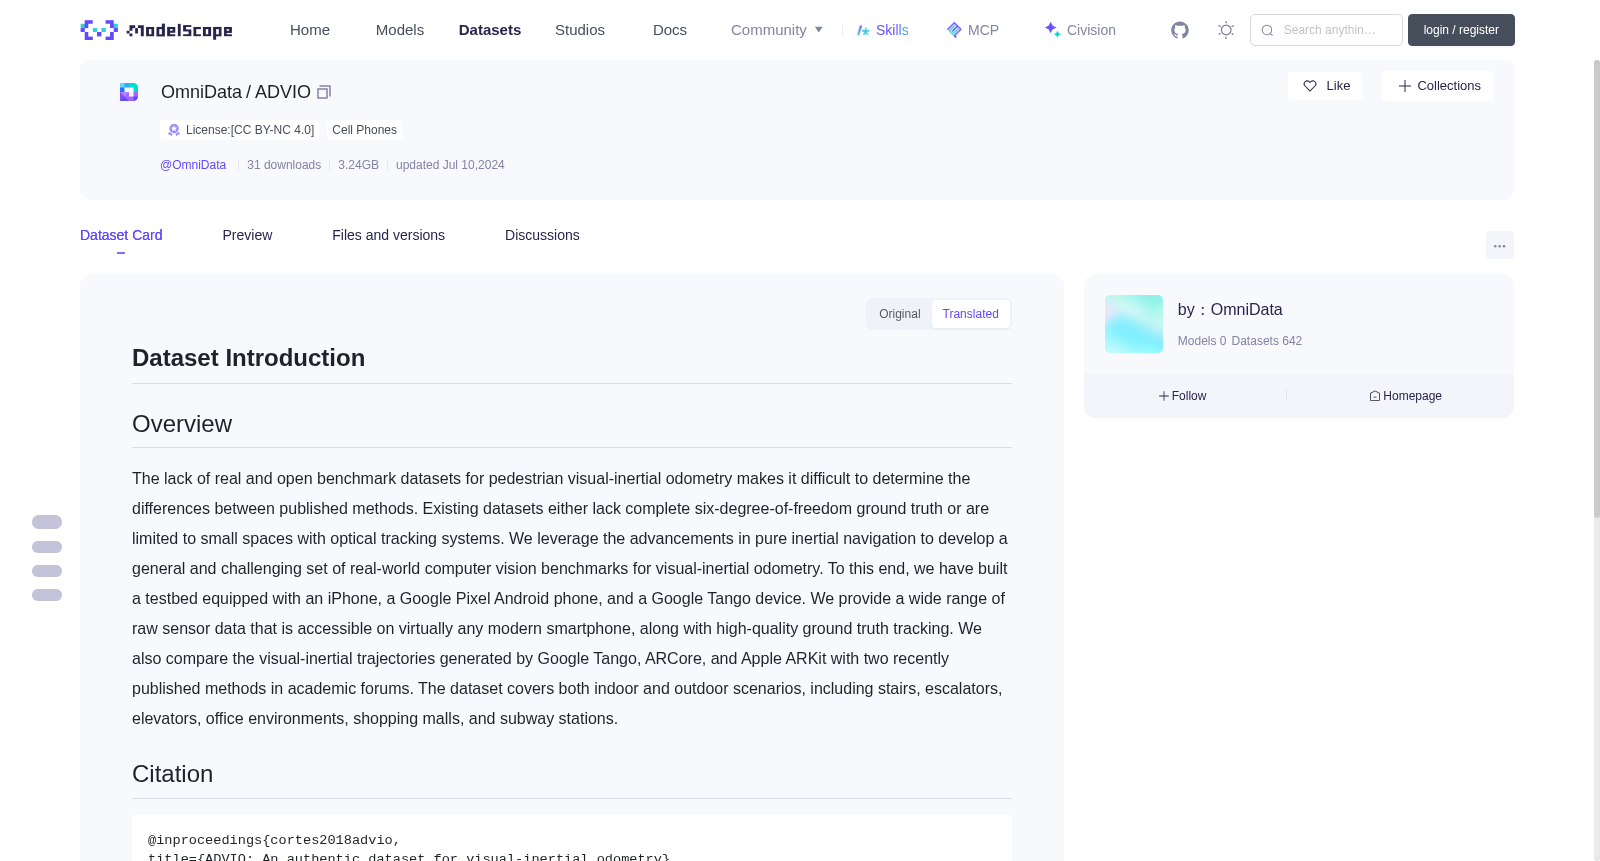Screen dimensions: 1600x861
Task: Jump to fourth outline marker on left
Action: pyautogui.click(x=47, y=595)
